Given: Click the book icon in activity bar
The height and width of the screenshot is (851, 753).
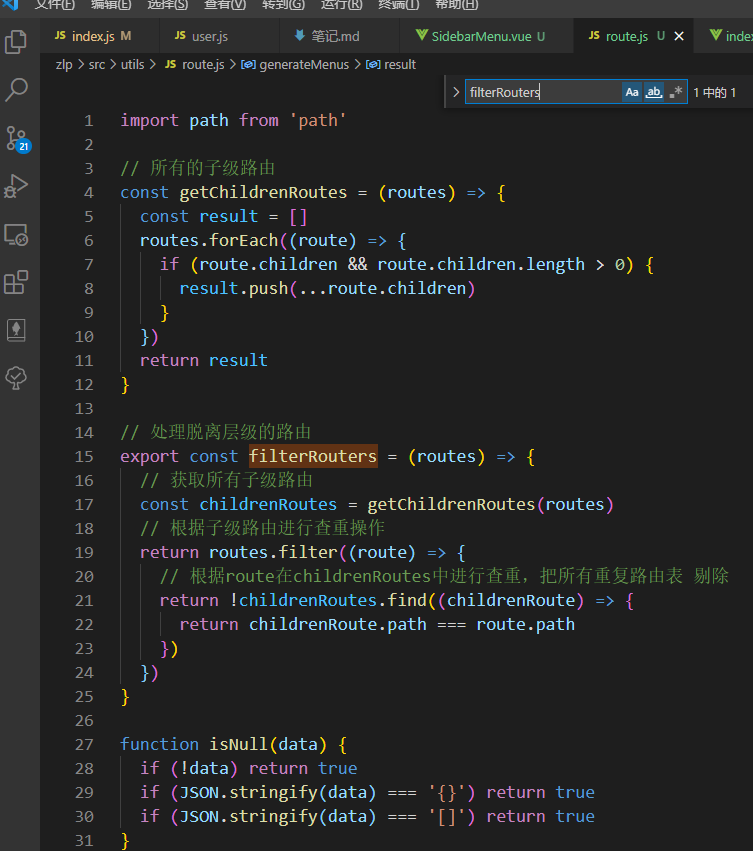Looking at the screenshot, I should (16, 329).
